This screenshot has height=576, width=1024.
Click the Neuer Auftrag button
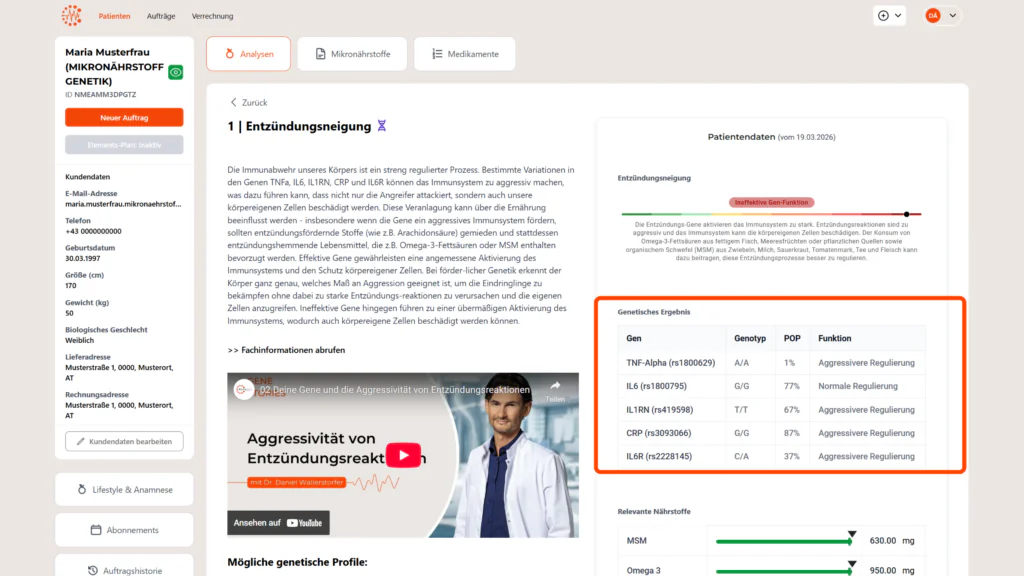pyautogui.click(x=124, y=118)
